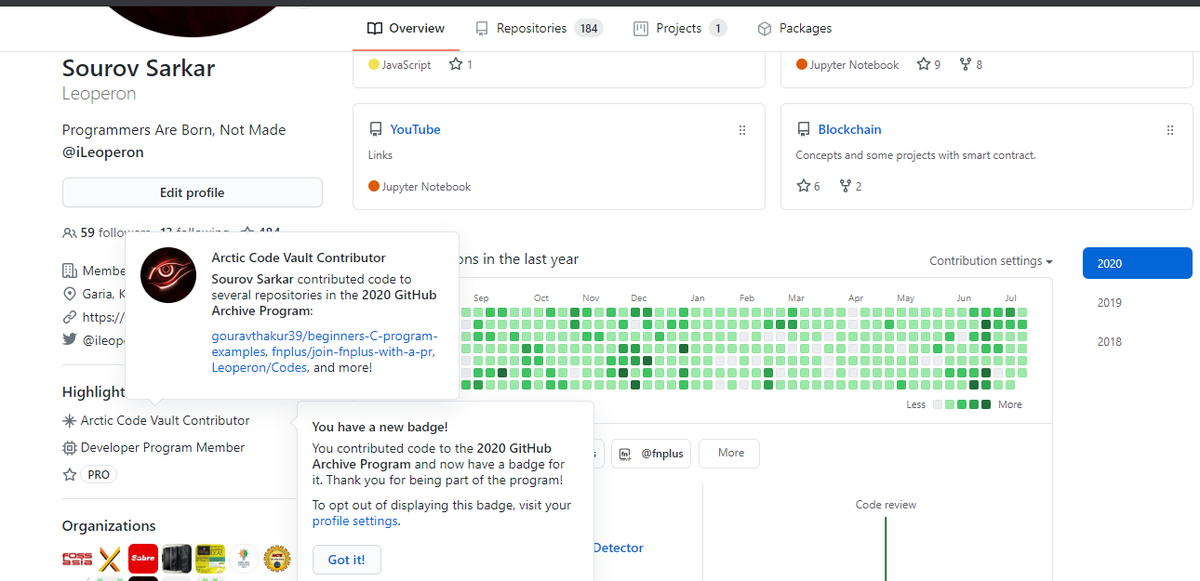Open the round gold seal organization avatar
The width and height of the screenshot is (1200, 581).
point(275,559)
